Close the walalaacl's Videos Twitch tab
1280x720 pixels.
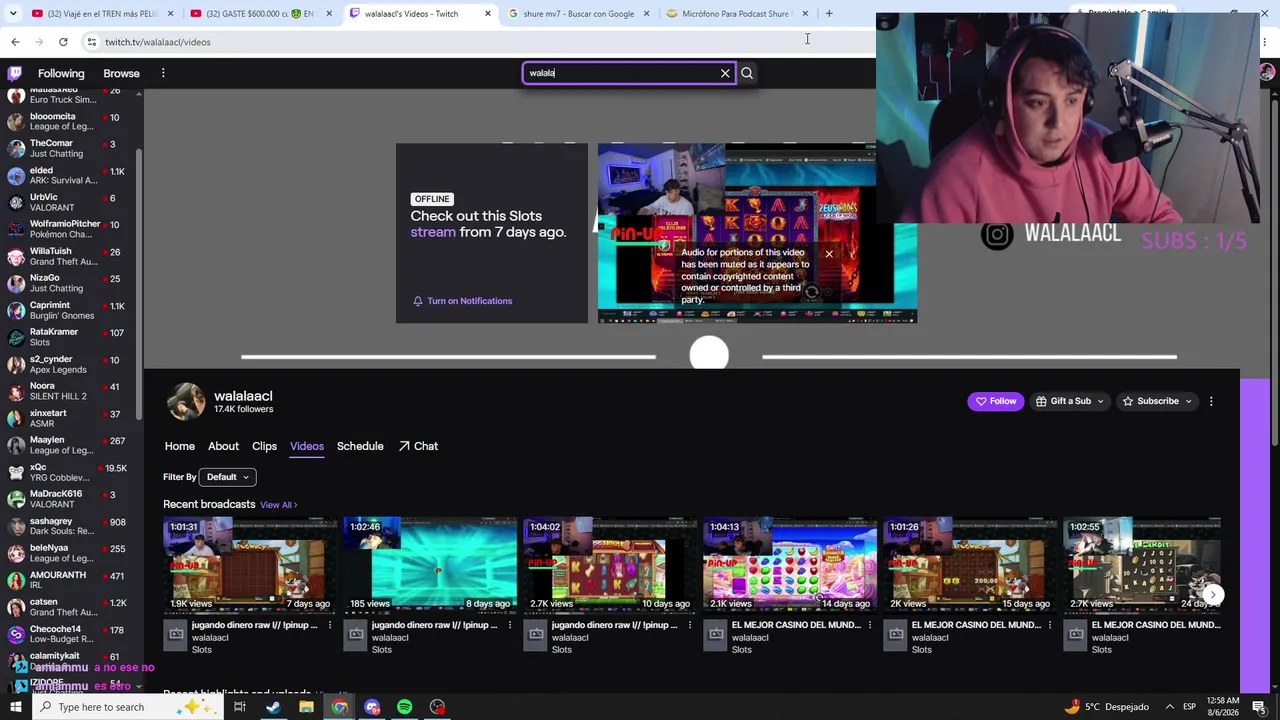coord(488,14)
